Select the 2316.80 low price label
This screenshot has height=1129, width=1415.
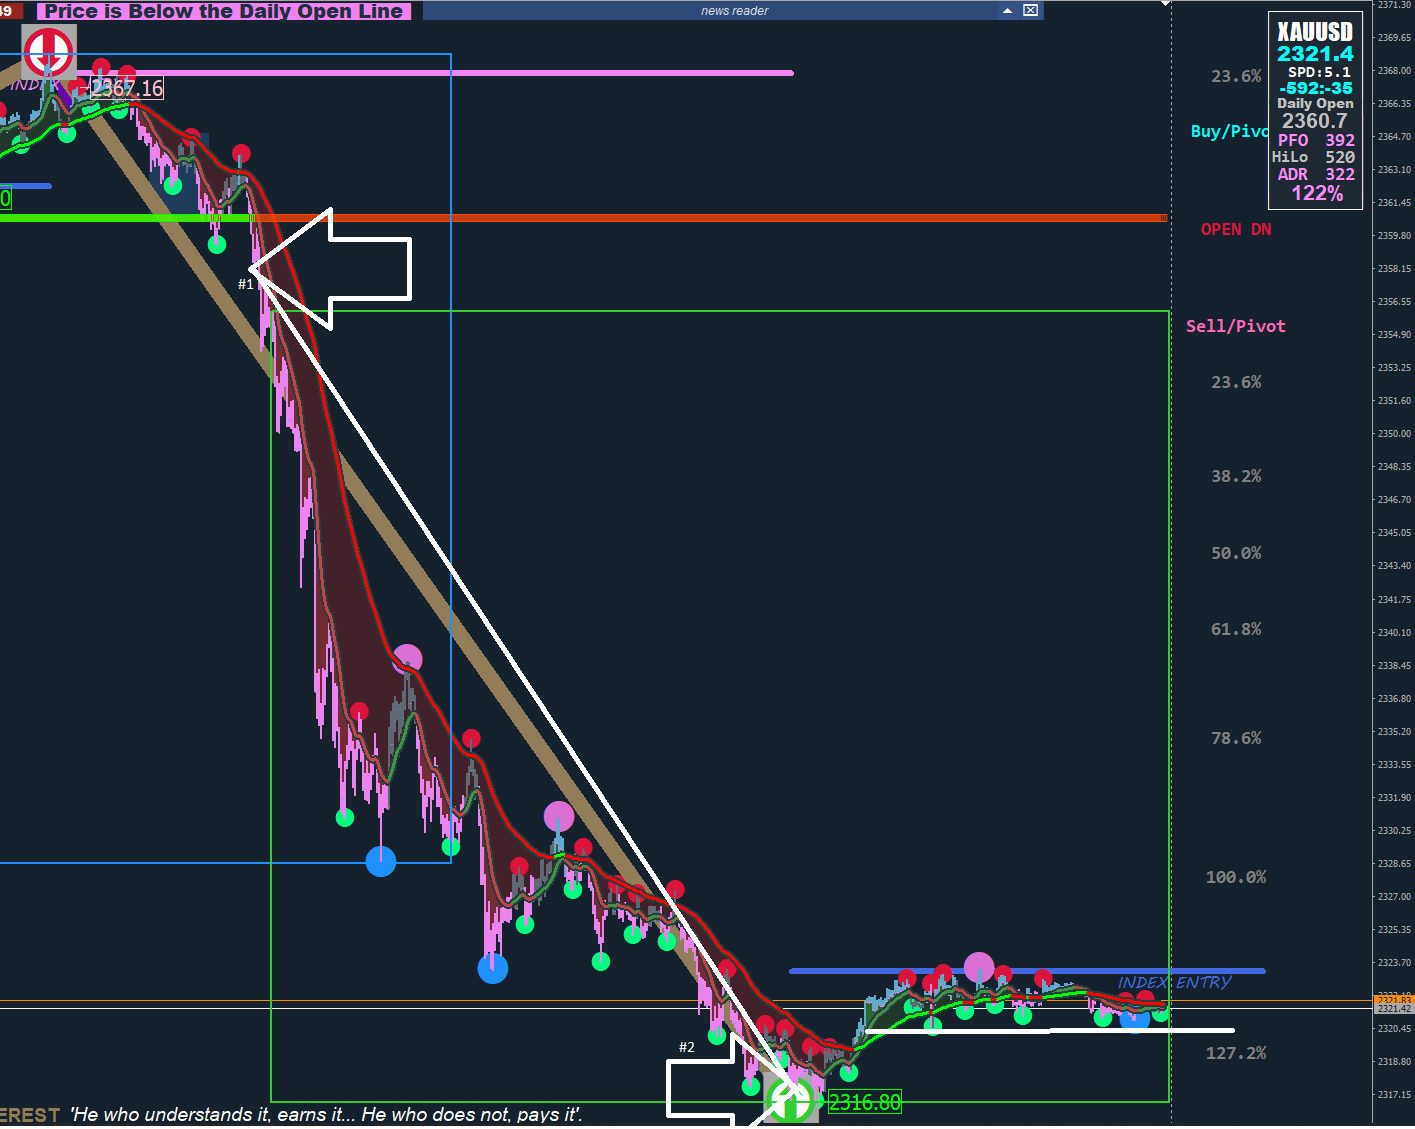[x=864, y=1102]
